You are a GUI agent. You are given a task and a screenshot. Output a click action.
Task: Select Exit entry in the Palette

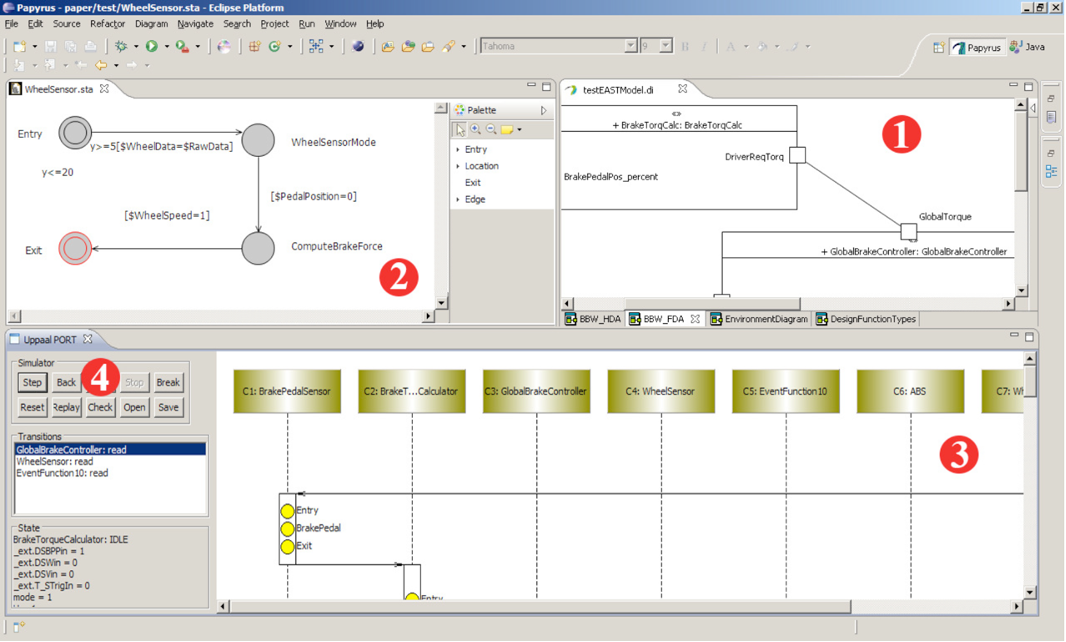click(x=472, y=182)
